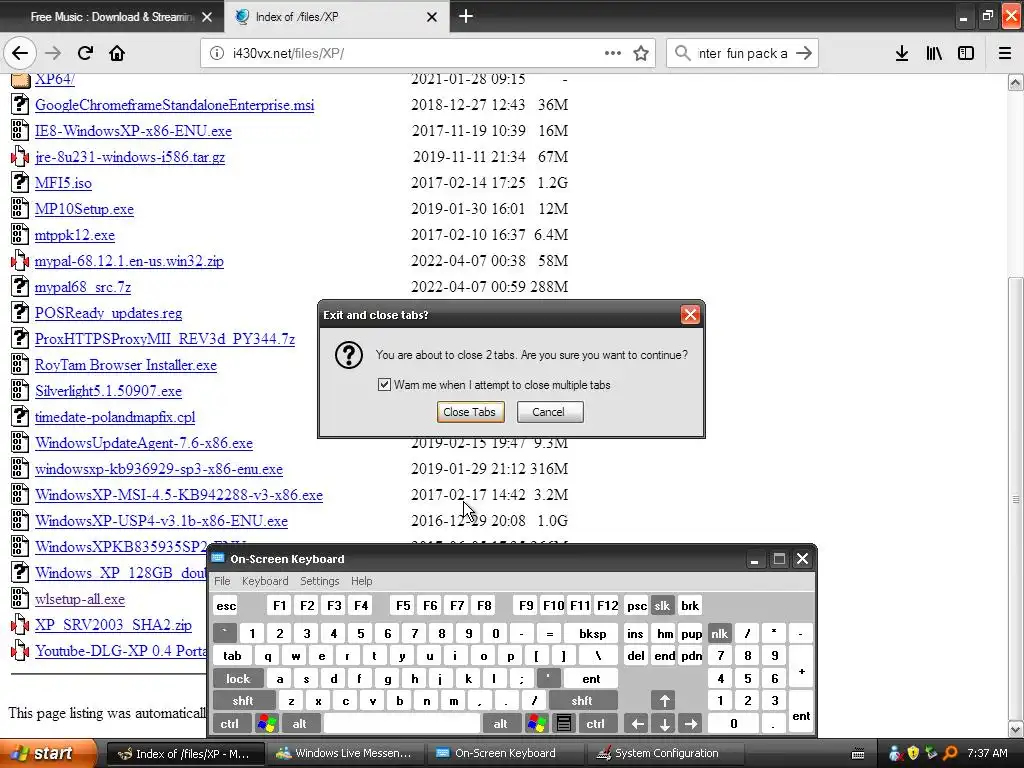The width and height of the screenshot is (1024, 768).
Task: Reload the current page
Action: click(x=85, y=53)
